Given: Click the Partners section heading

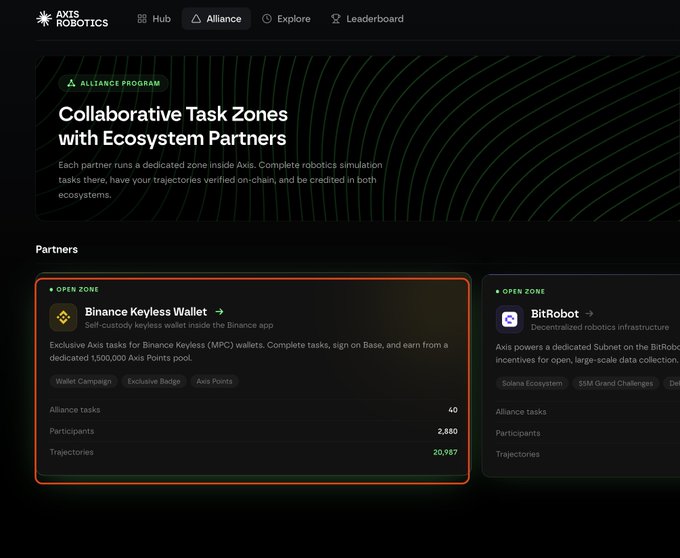Looking at the screenshot, I should point(57,249).
